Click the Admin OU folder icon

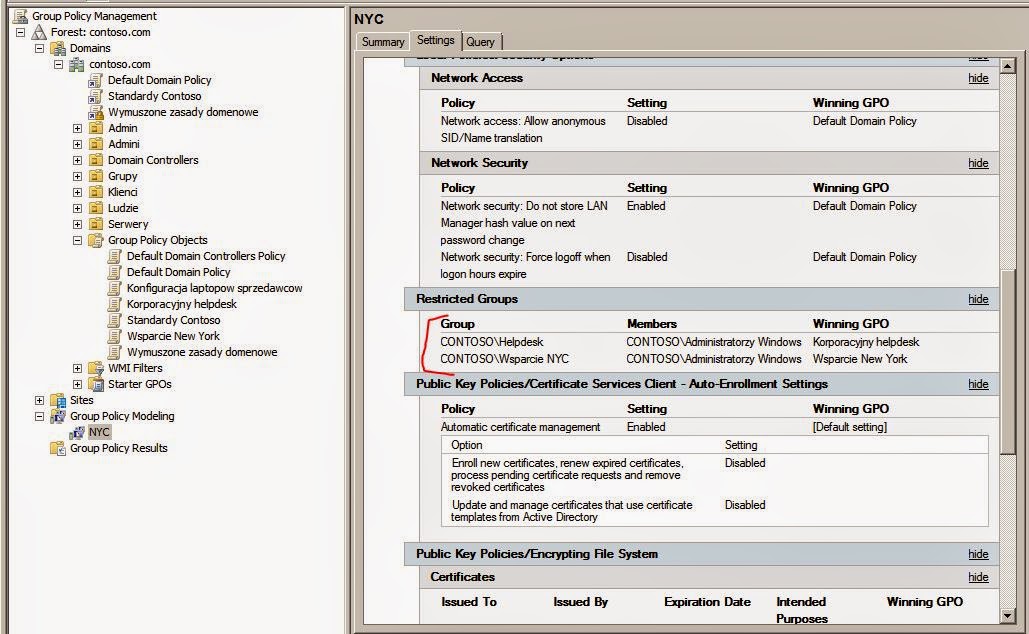[x=96, y=128]
